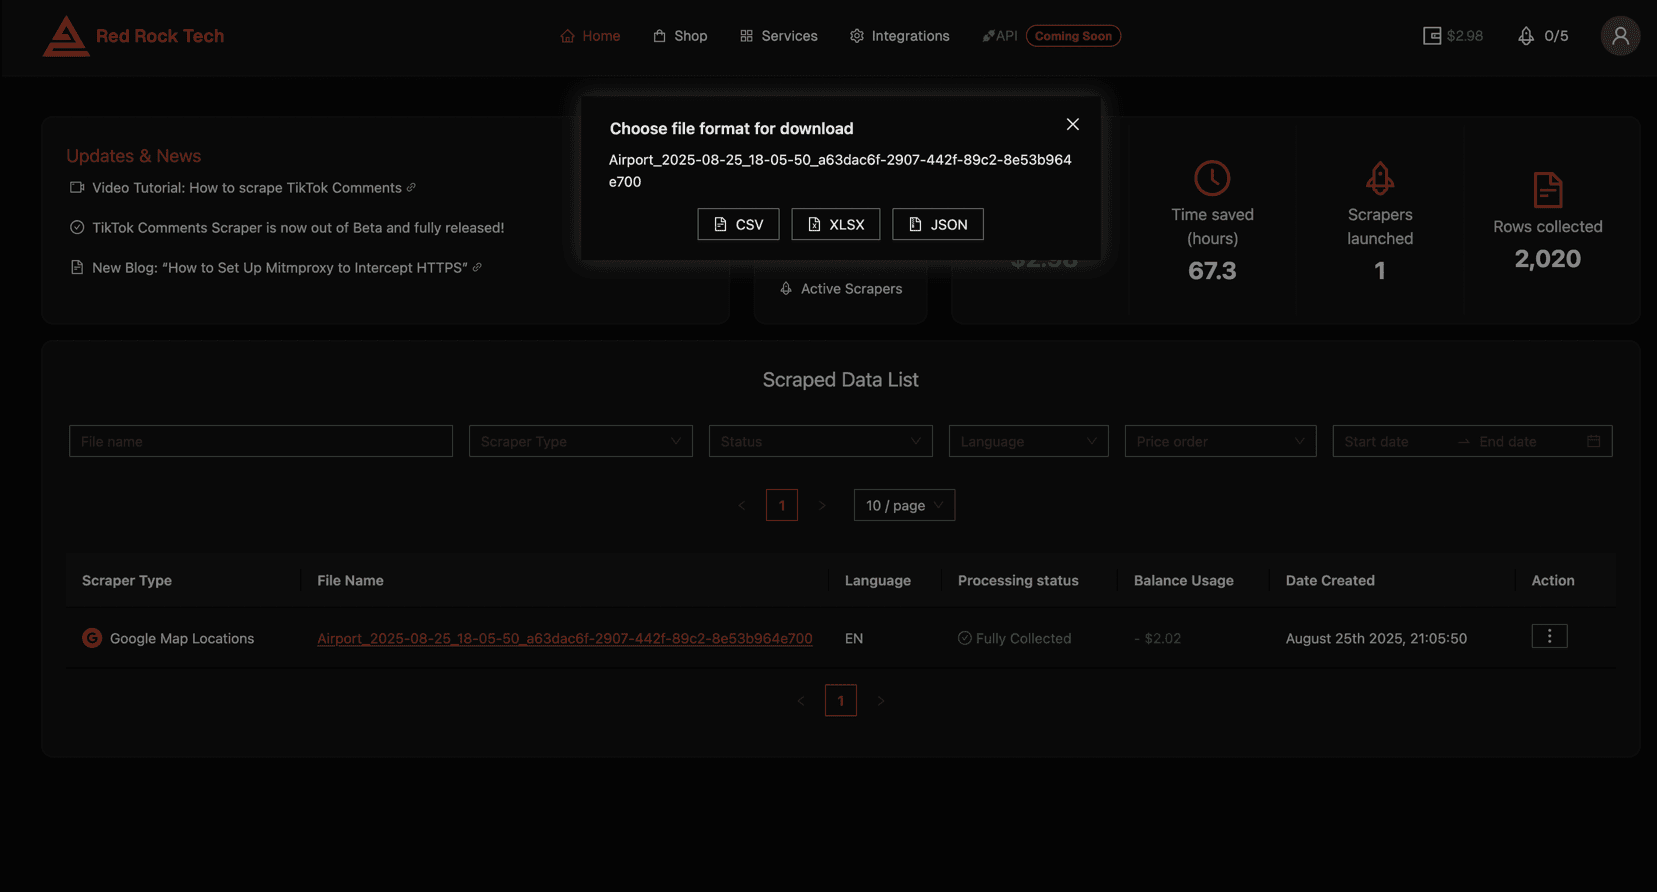Click the Red Rock Tech logo
The image size is (1657, 892).
coord(66,36)
